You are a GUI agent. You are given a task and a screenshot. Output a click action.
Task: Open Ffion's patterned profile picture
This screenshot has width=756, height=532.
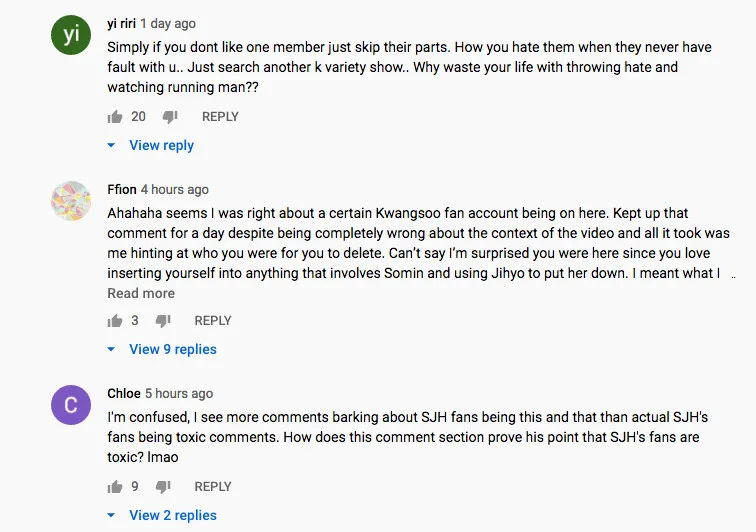(x=71, y=201)
